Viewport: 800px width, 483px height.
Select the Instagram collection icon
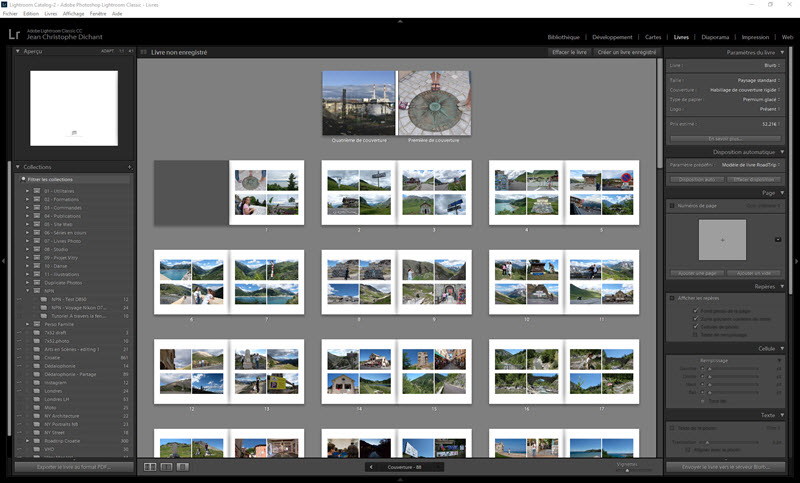(x=37, y=383)
